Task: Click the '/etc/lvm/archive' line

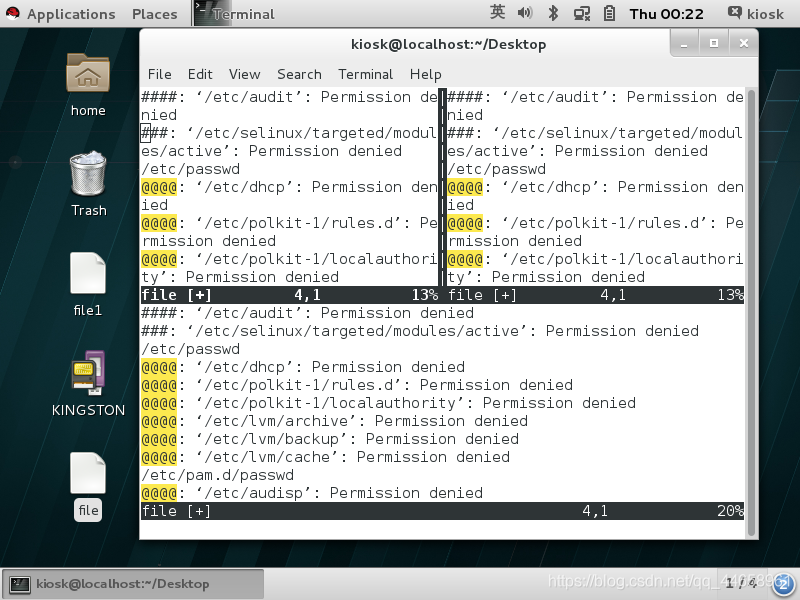Action: 335,421
